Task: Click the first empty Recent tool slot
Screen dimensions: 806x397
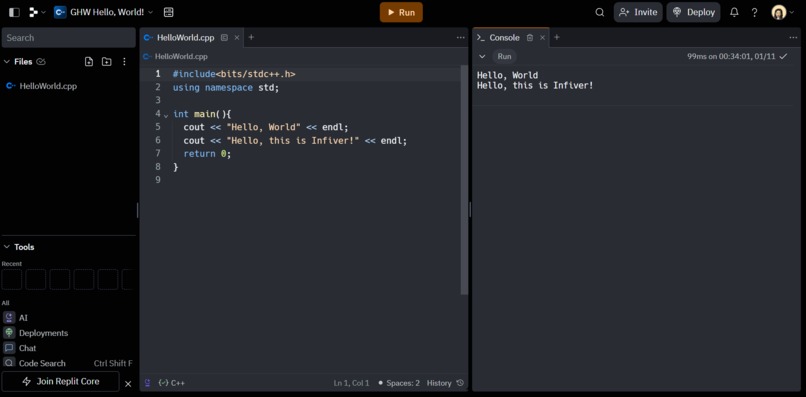Action: pos(12,279)
